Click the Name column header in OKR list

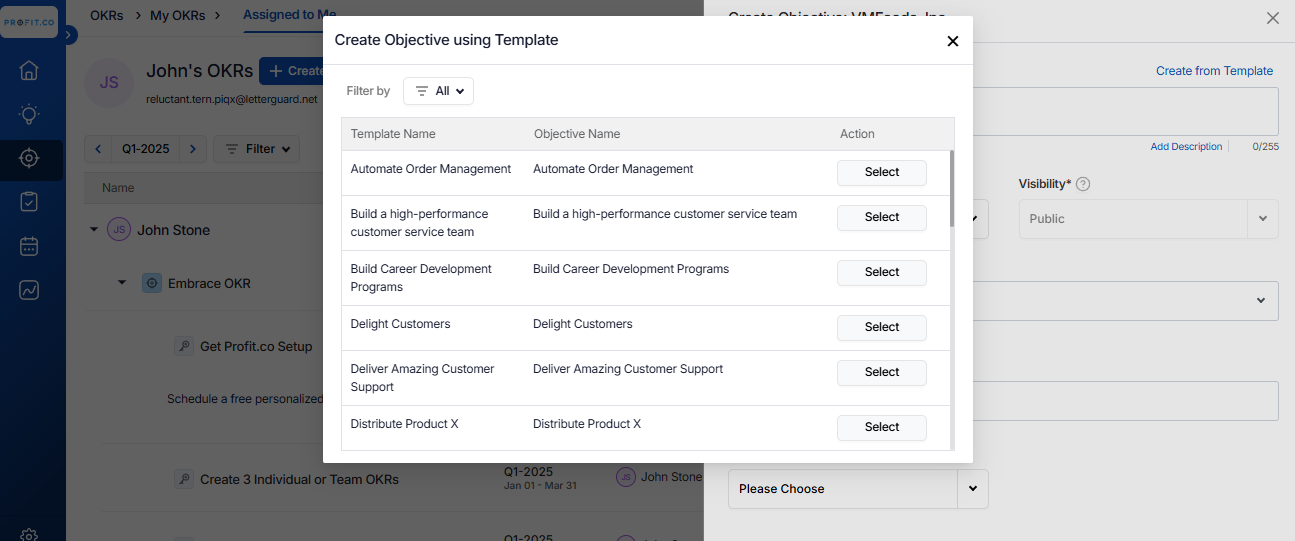pyautogui.click(x=118, y=188)
